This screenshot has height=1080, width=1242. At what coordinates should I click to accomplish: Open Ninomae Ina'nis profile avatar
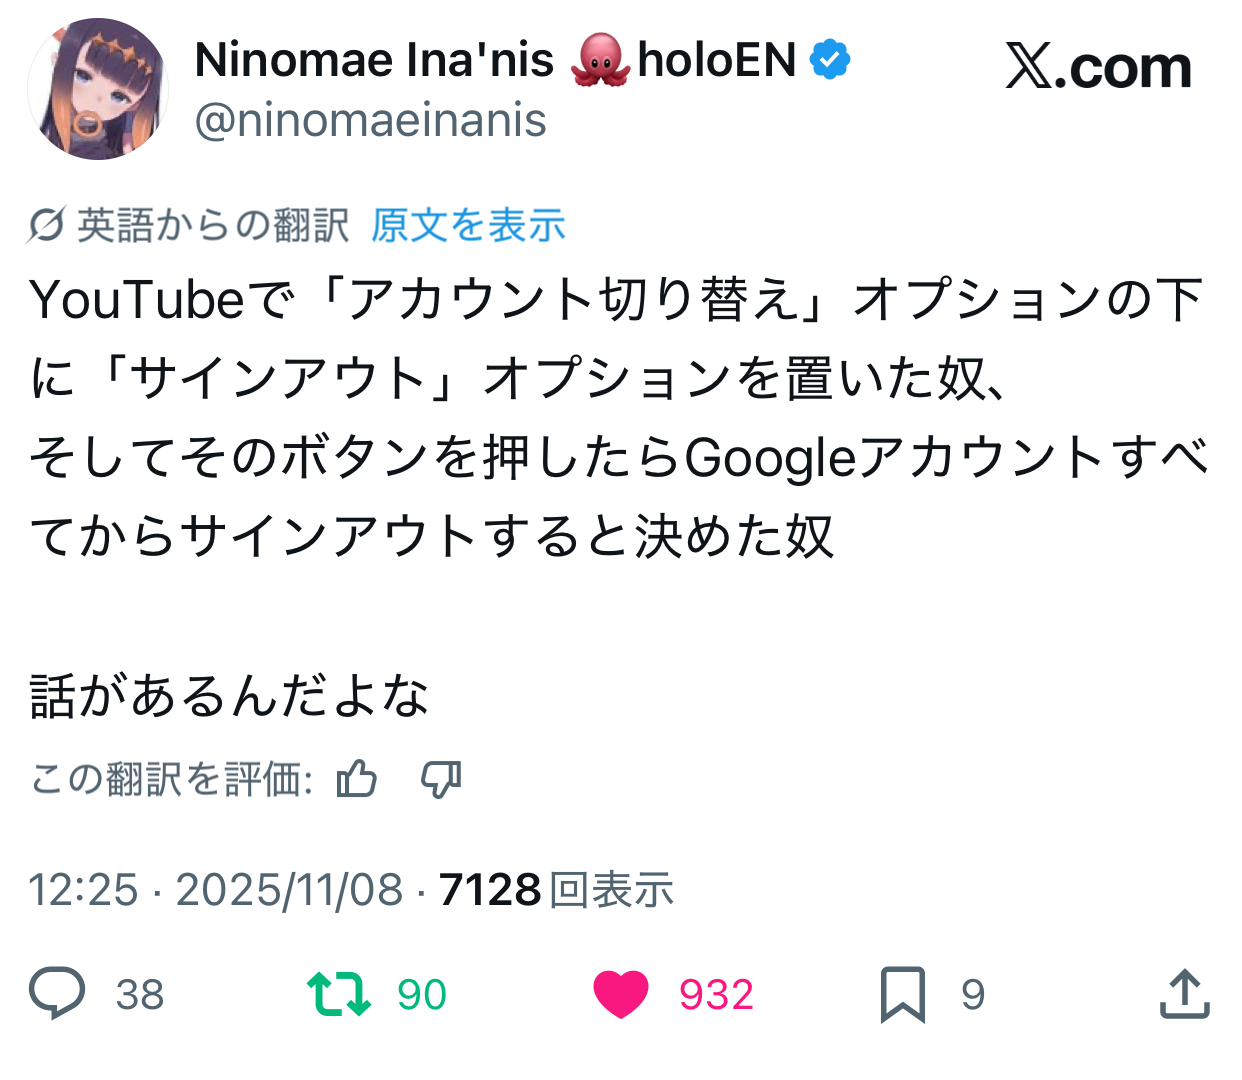tap(97, 89)
